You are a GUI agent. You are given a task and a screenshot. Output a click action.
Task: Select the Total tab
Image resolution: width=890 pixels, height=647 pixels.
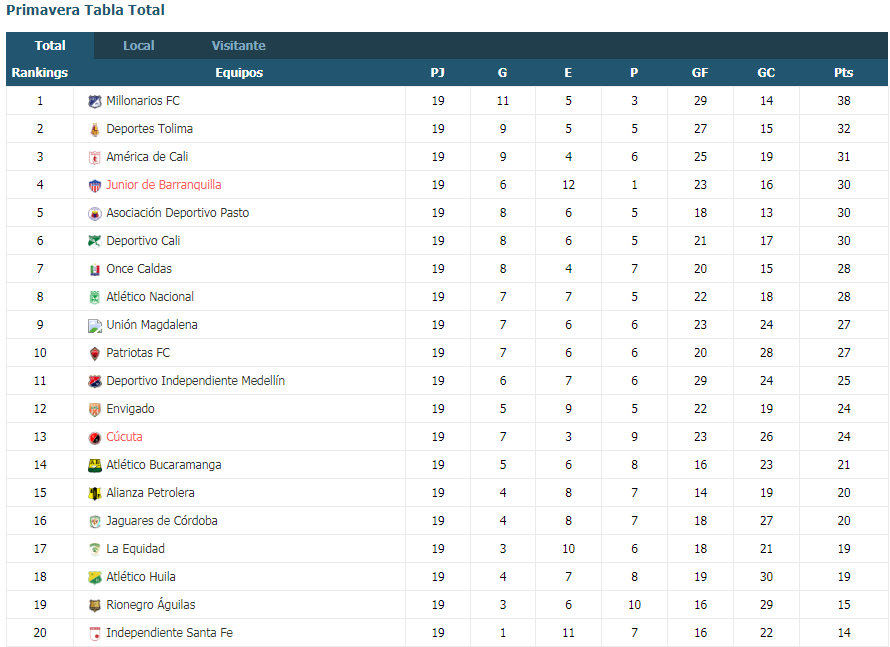(50, 45)
